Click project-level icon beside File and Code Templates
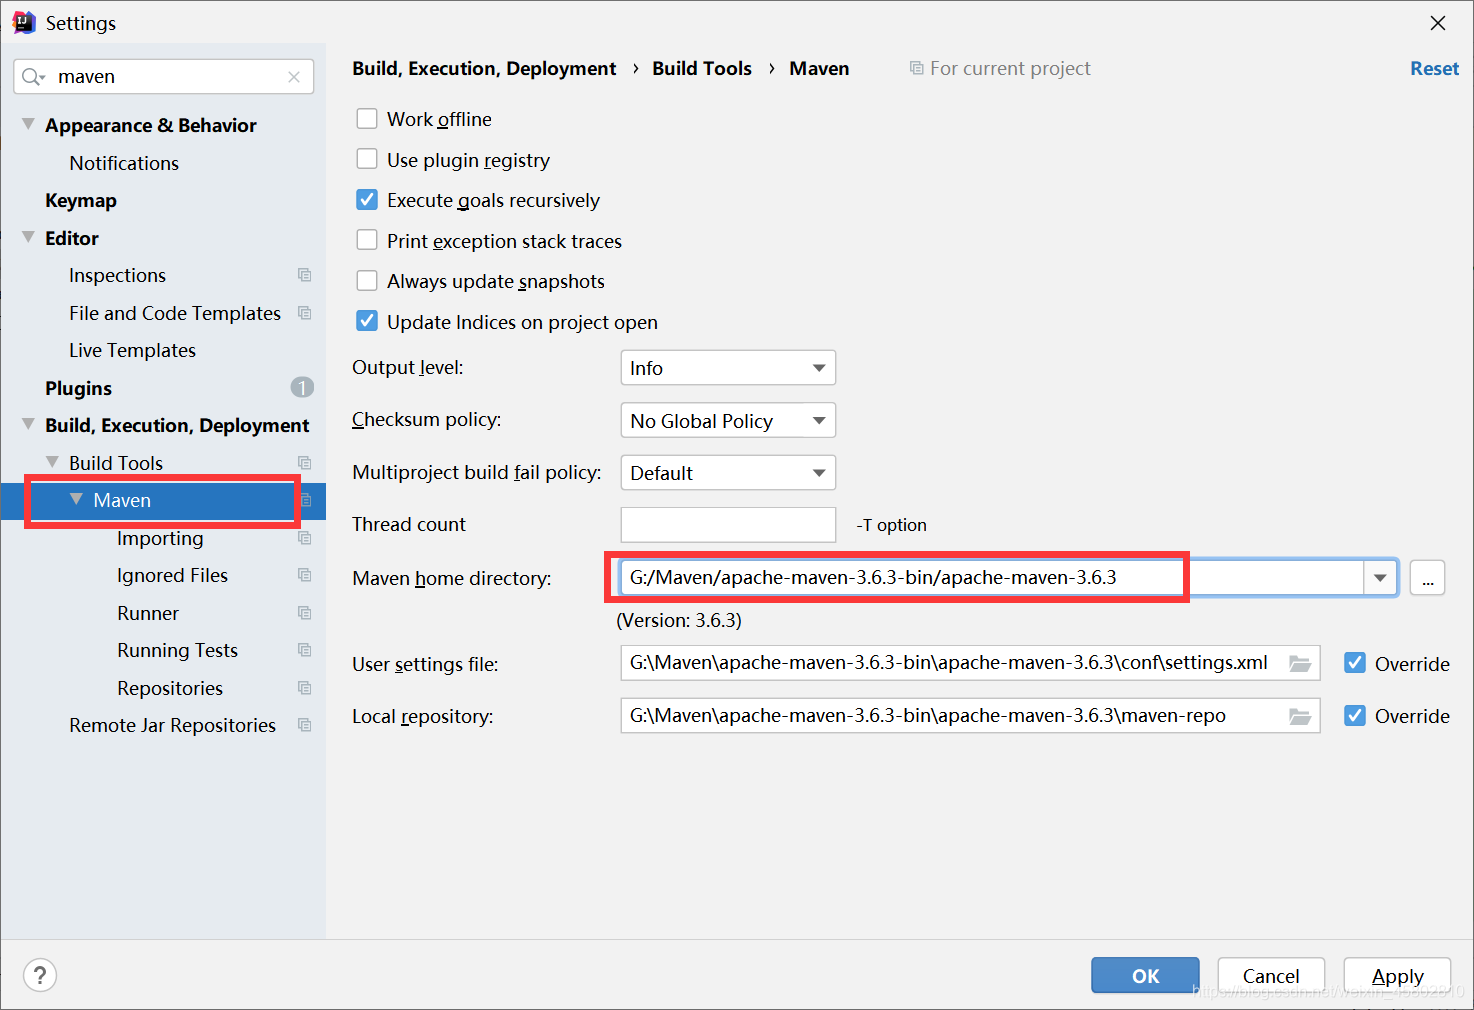 [x=305, y=313]
